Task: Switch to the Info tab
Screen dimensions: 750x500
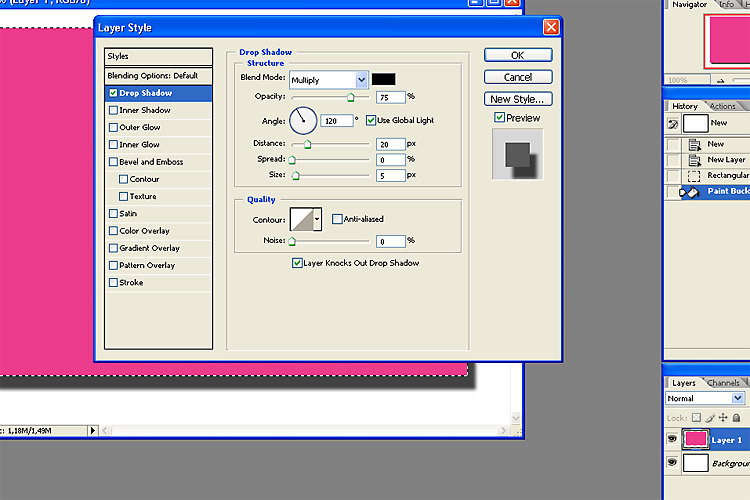Action: coord(727,5)
